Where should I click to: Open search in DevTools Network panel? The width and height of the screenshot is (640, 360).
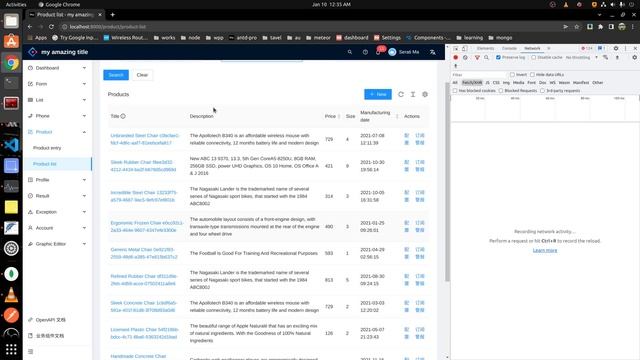[487, 58]
